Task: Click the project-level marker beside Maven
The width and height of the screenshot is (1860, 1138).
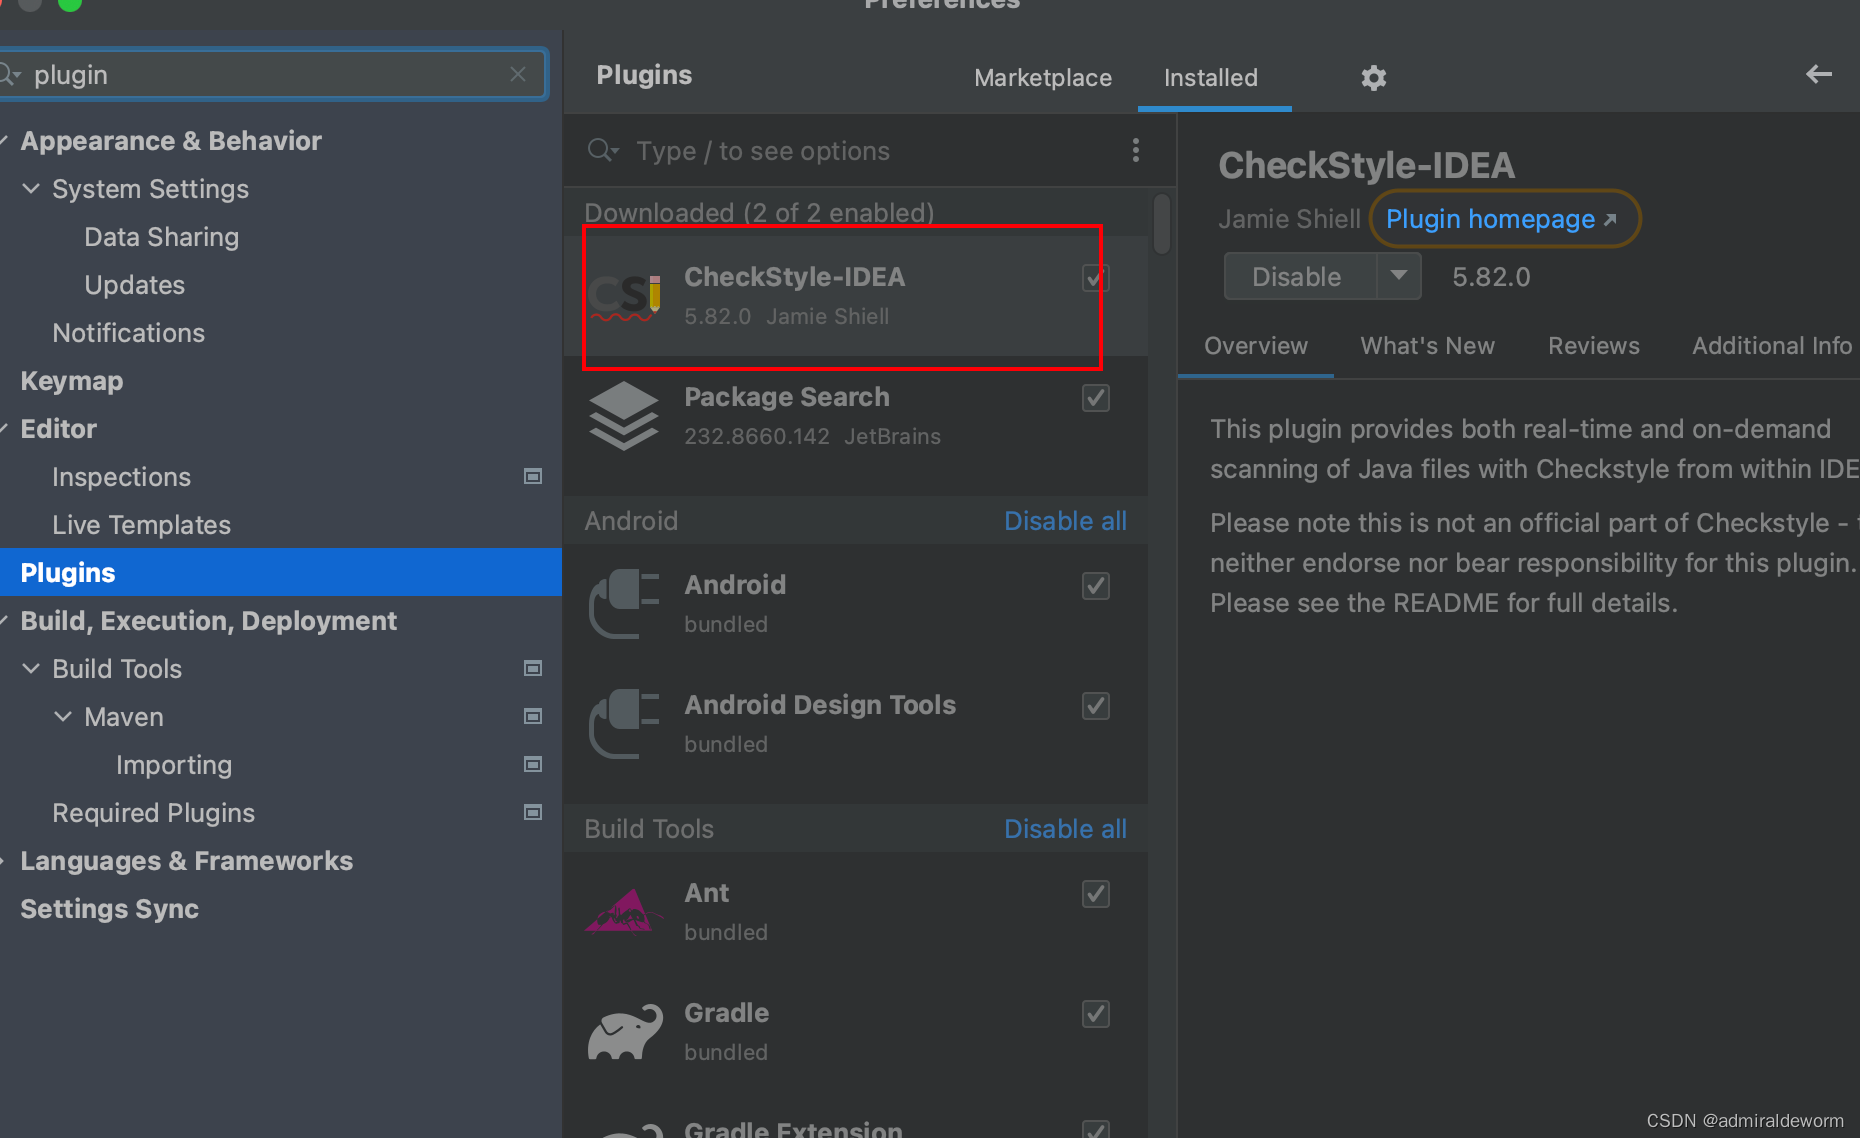Action: [x=533, y=716]
